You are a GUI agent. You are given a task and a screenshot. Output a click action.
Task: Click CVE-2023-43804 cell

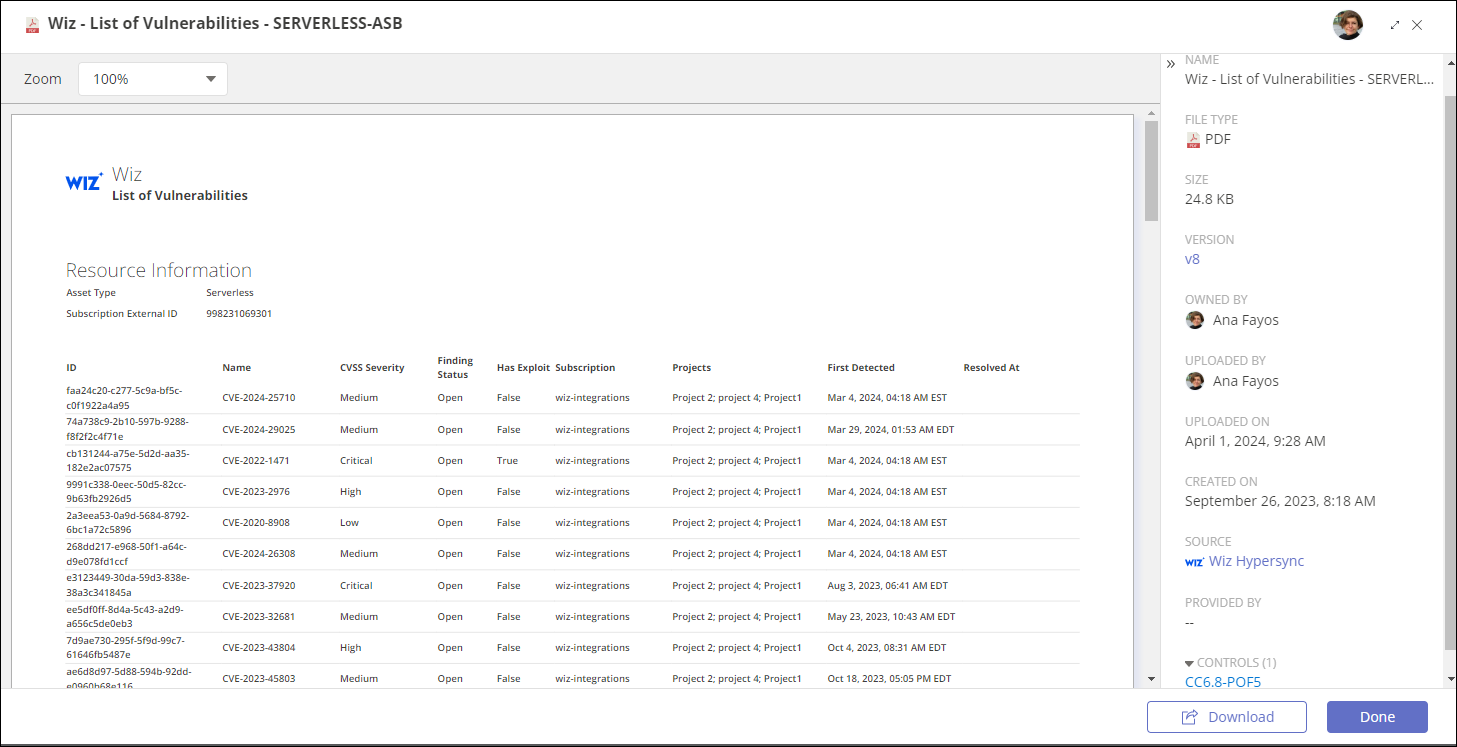(259, 648)
